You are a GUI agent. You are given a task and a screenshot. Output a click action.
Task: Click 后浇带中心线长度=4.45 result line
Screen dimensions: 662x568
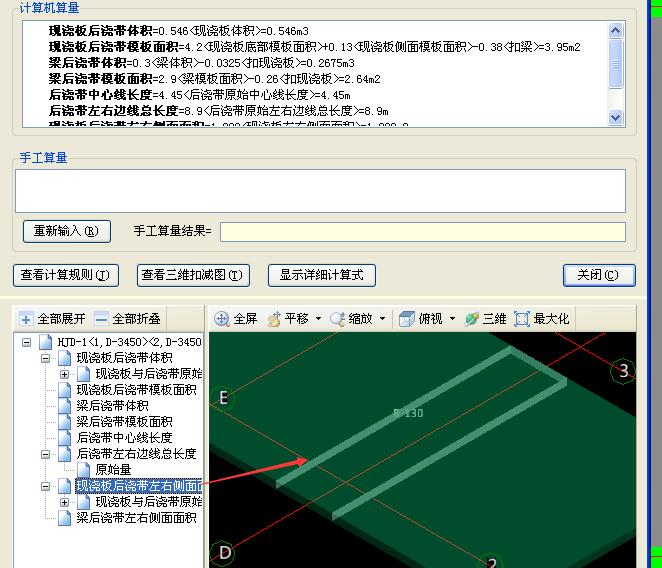pos(199,95)
